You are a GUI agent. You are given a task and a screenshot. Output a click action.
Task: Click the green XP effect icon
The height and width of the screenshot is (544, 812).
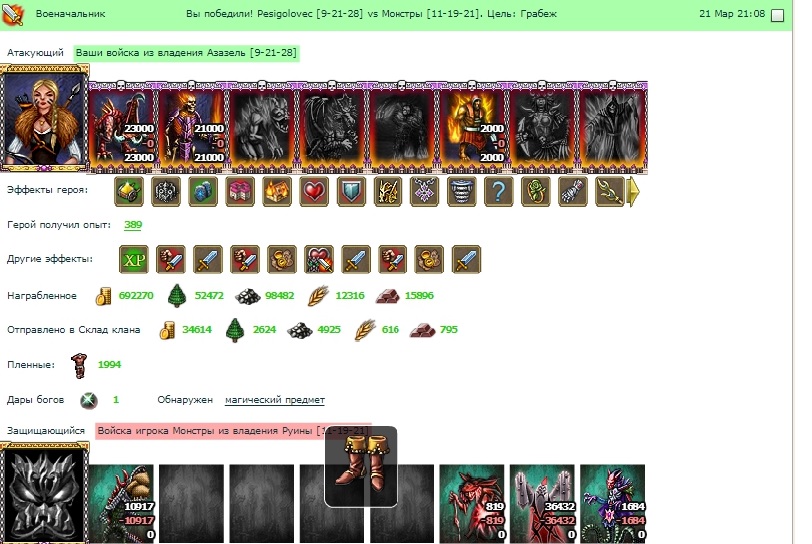[134, 259]
